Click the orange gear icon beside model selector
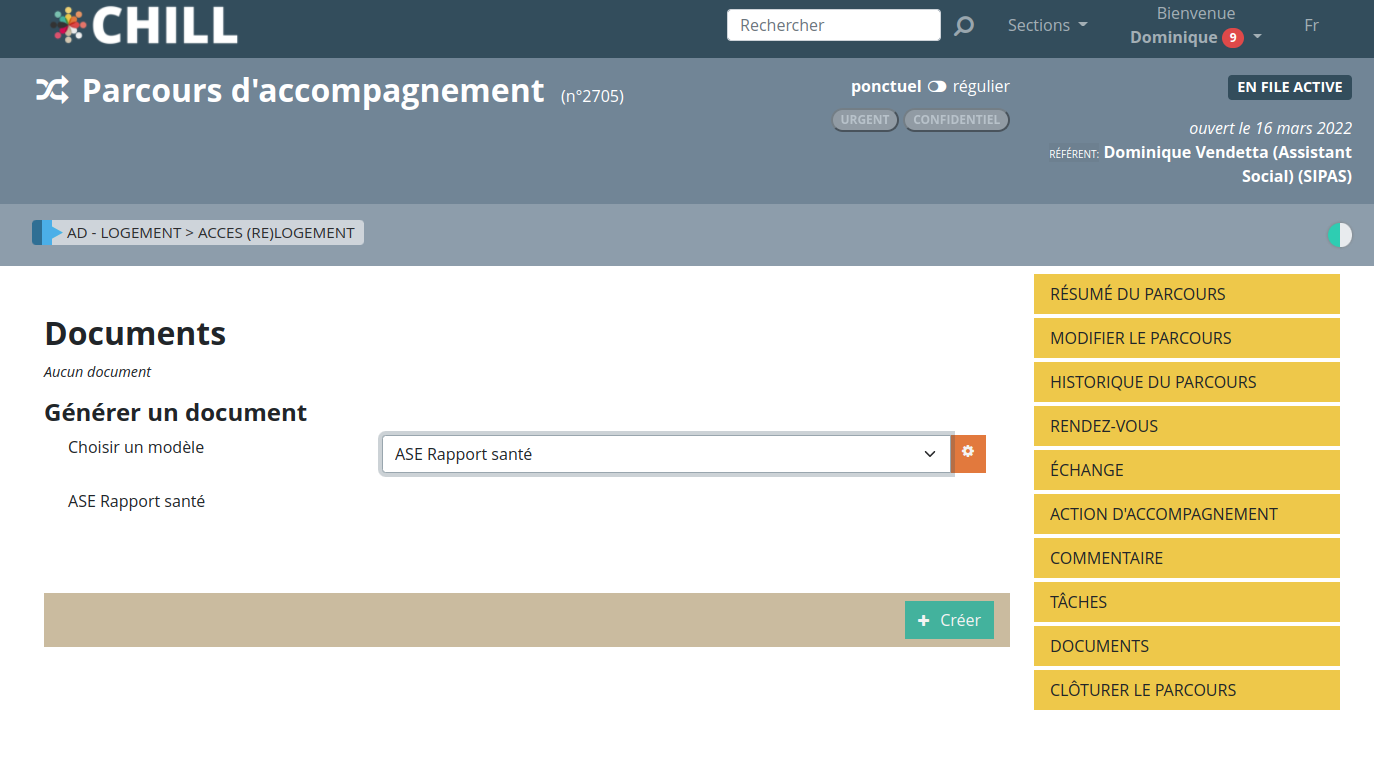The image size is (1374, 760). 968,453
